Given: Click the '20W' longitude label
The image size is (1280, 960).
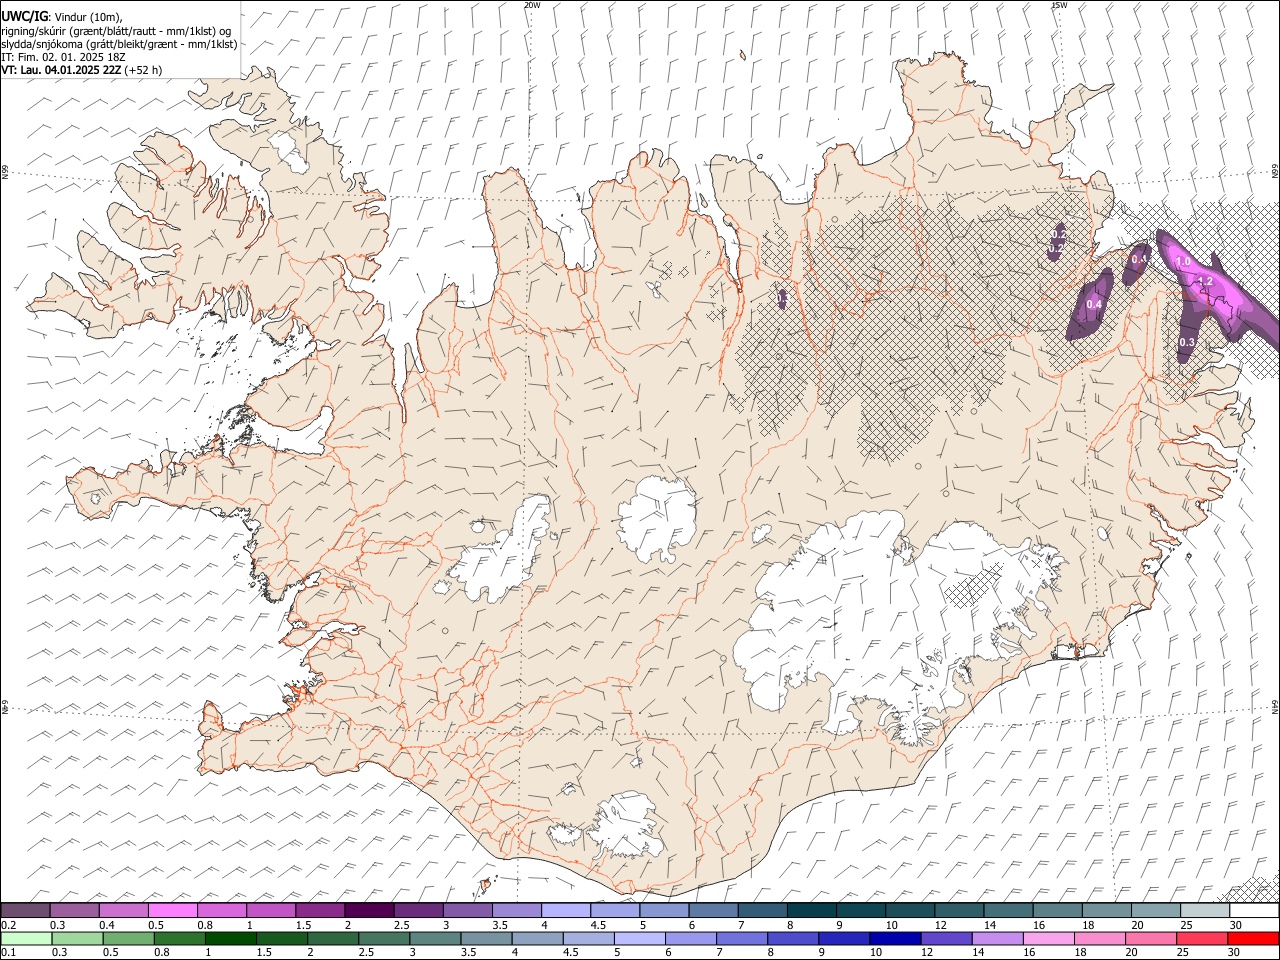Looking at the screenshot, I should (x=532, y=5).
